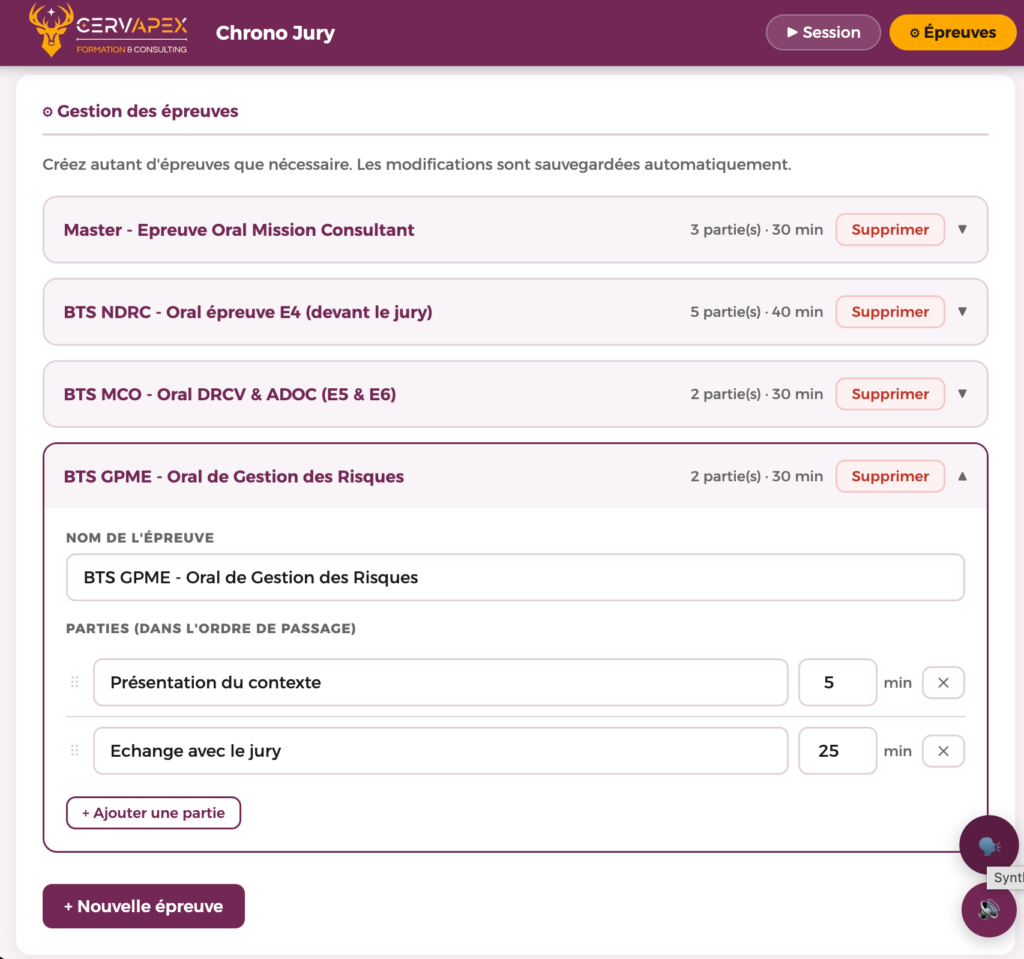Open the Session tab

(x=823, y=33)
